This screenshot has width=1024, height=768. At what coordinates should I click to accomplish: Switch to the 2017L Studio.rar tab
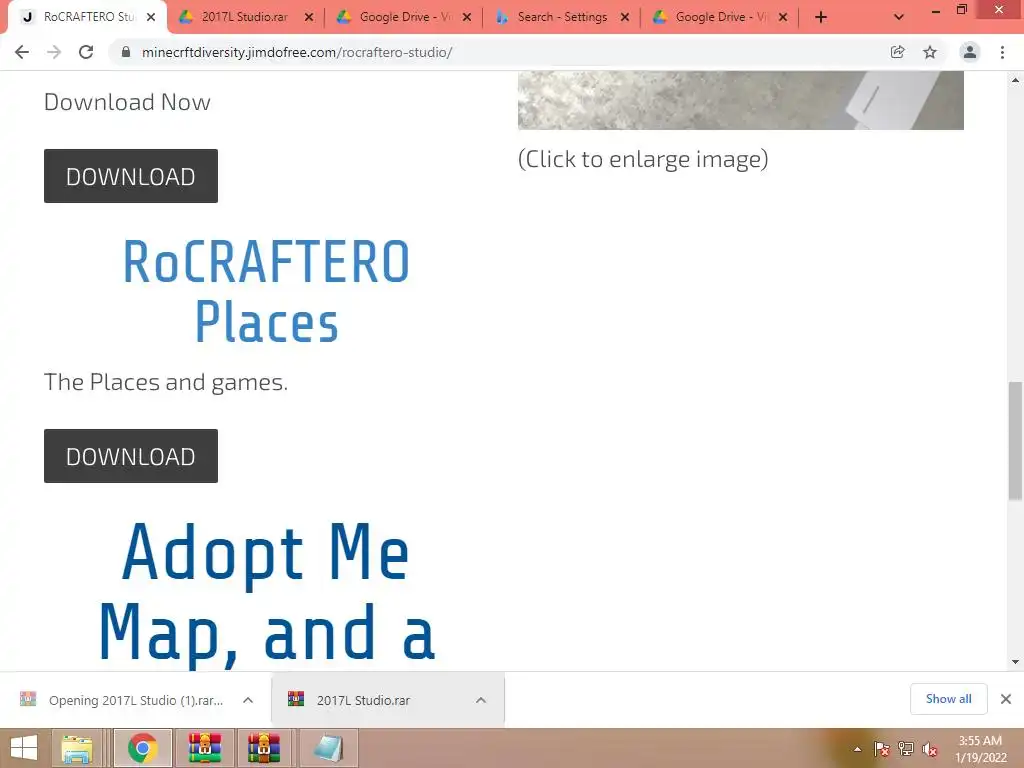click(244, 17)
